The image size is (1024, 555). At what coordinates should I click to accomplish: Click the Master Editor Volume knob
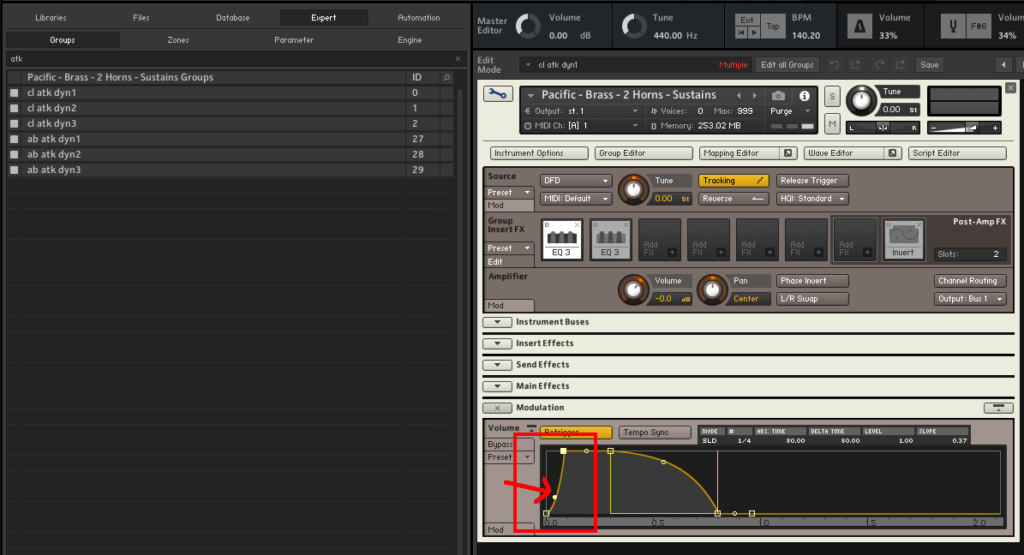click(528, 26)
